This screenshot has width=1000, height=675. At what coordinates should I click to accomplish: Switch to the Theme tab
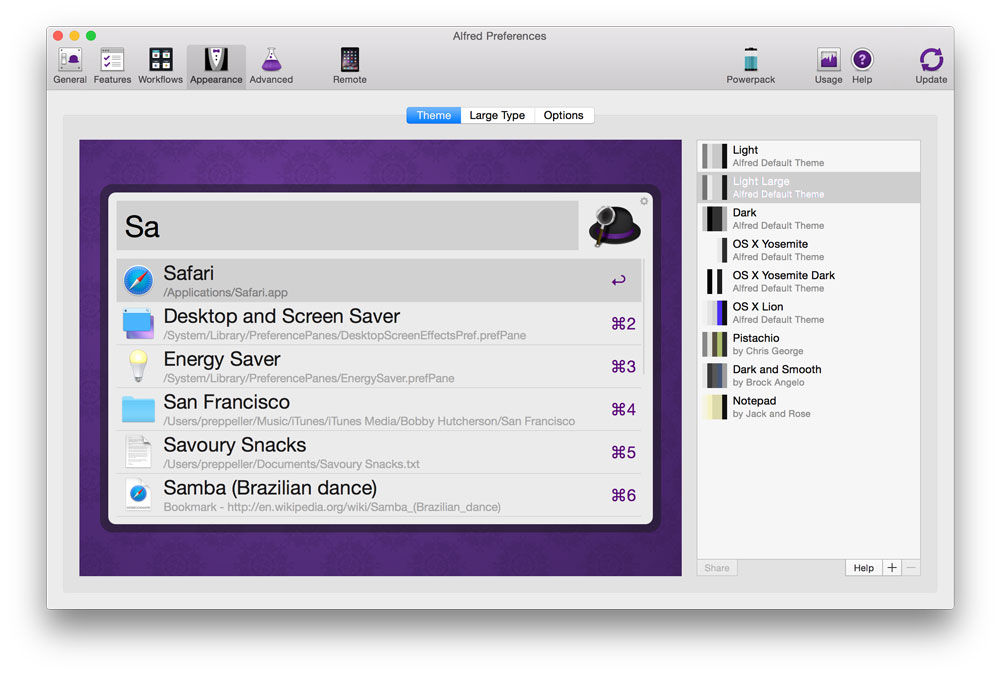pos(434,115)
